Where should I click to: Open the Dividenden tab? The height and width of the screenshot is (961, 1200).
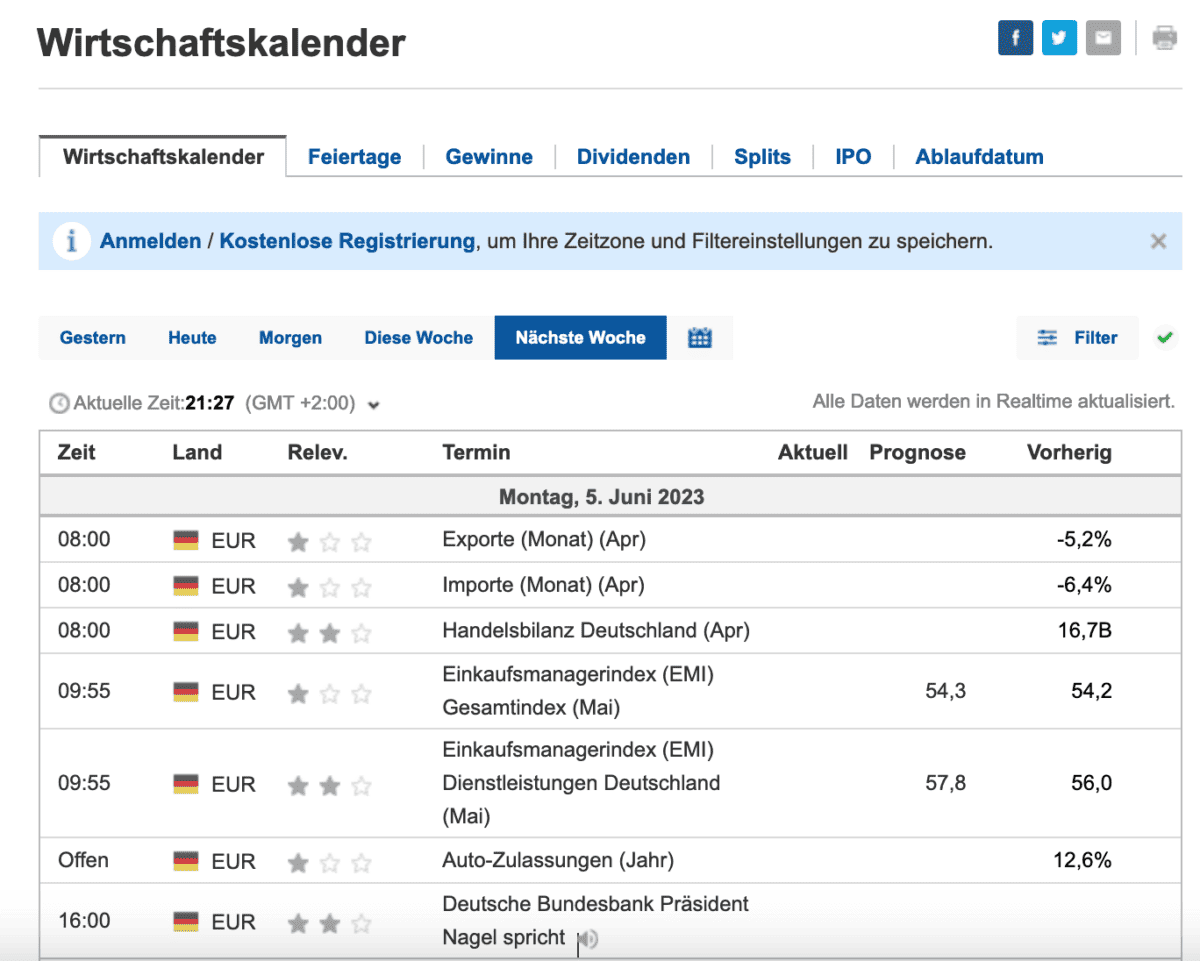pyautogui.click(x=633, y=156)
